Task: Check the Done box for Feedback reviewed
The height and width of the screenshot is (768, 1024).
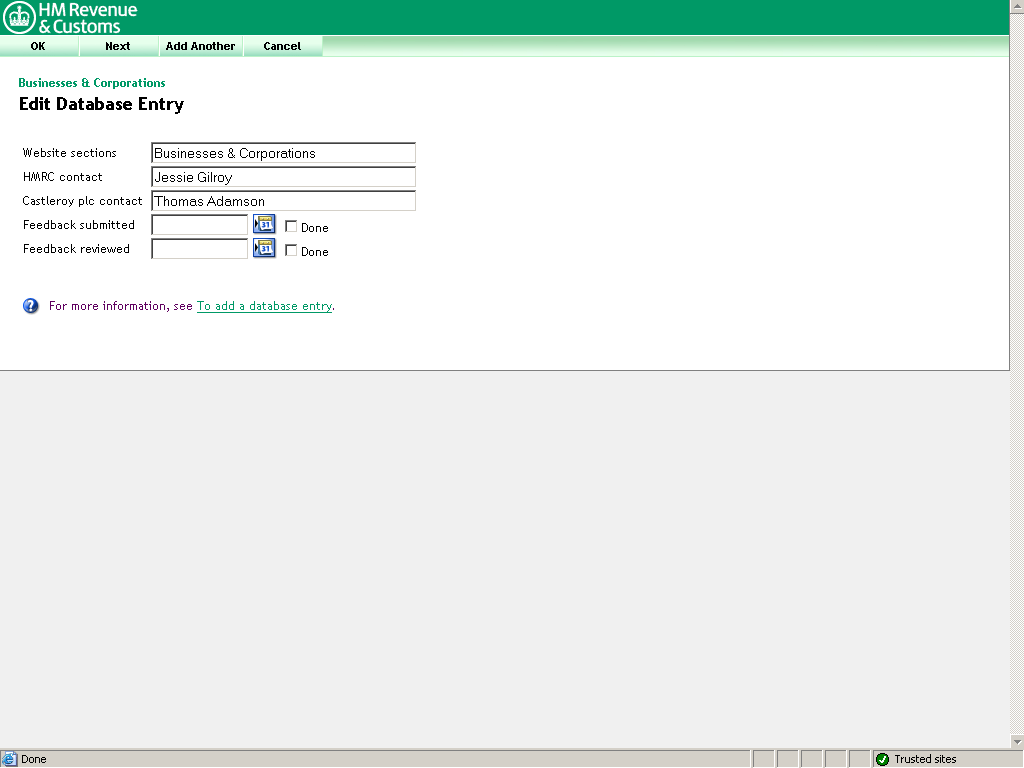Action: coord(291,251)
